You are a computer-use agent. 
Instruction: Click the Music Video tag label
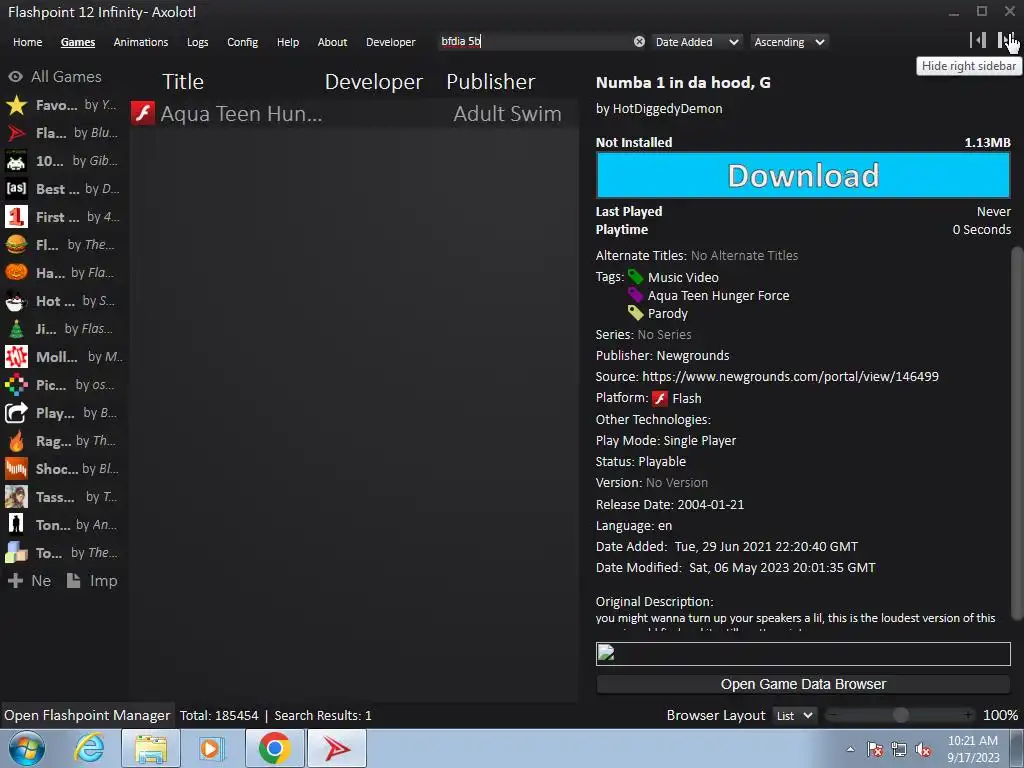[x=683, y=278]
